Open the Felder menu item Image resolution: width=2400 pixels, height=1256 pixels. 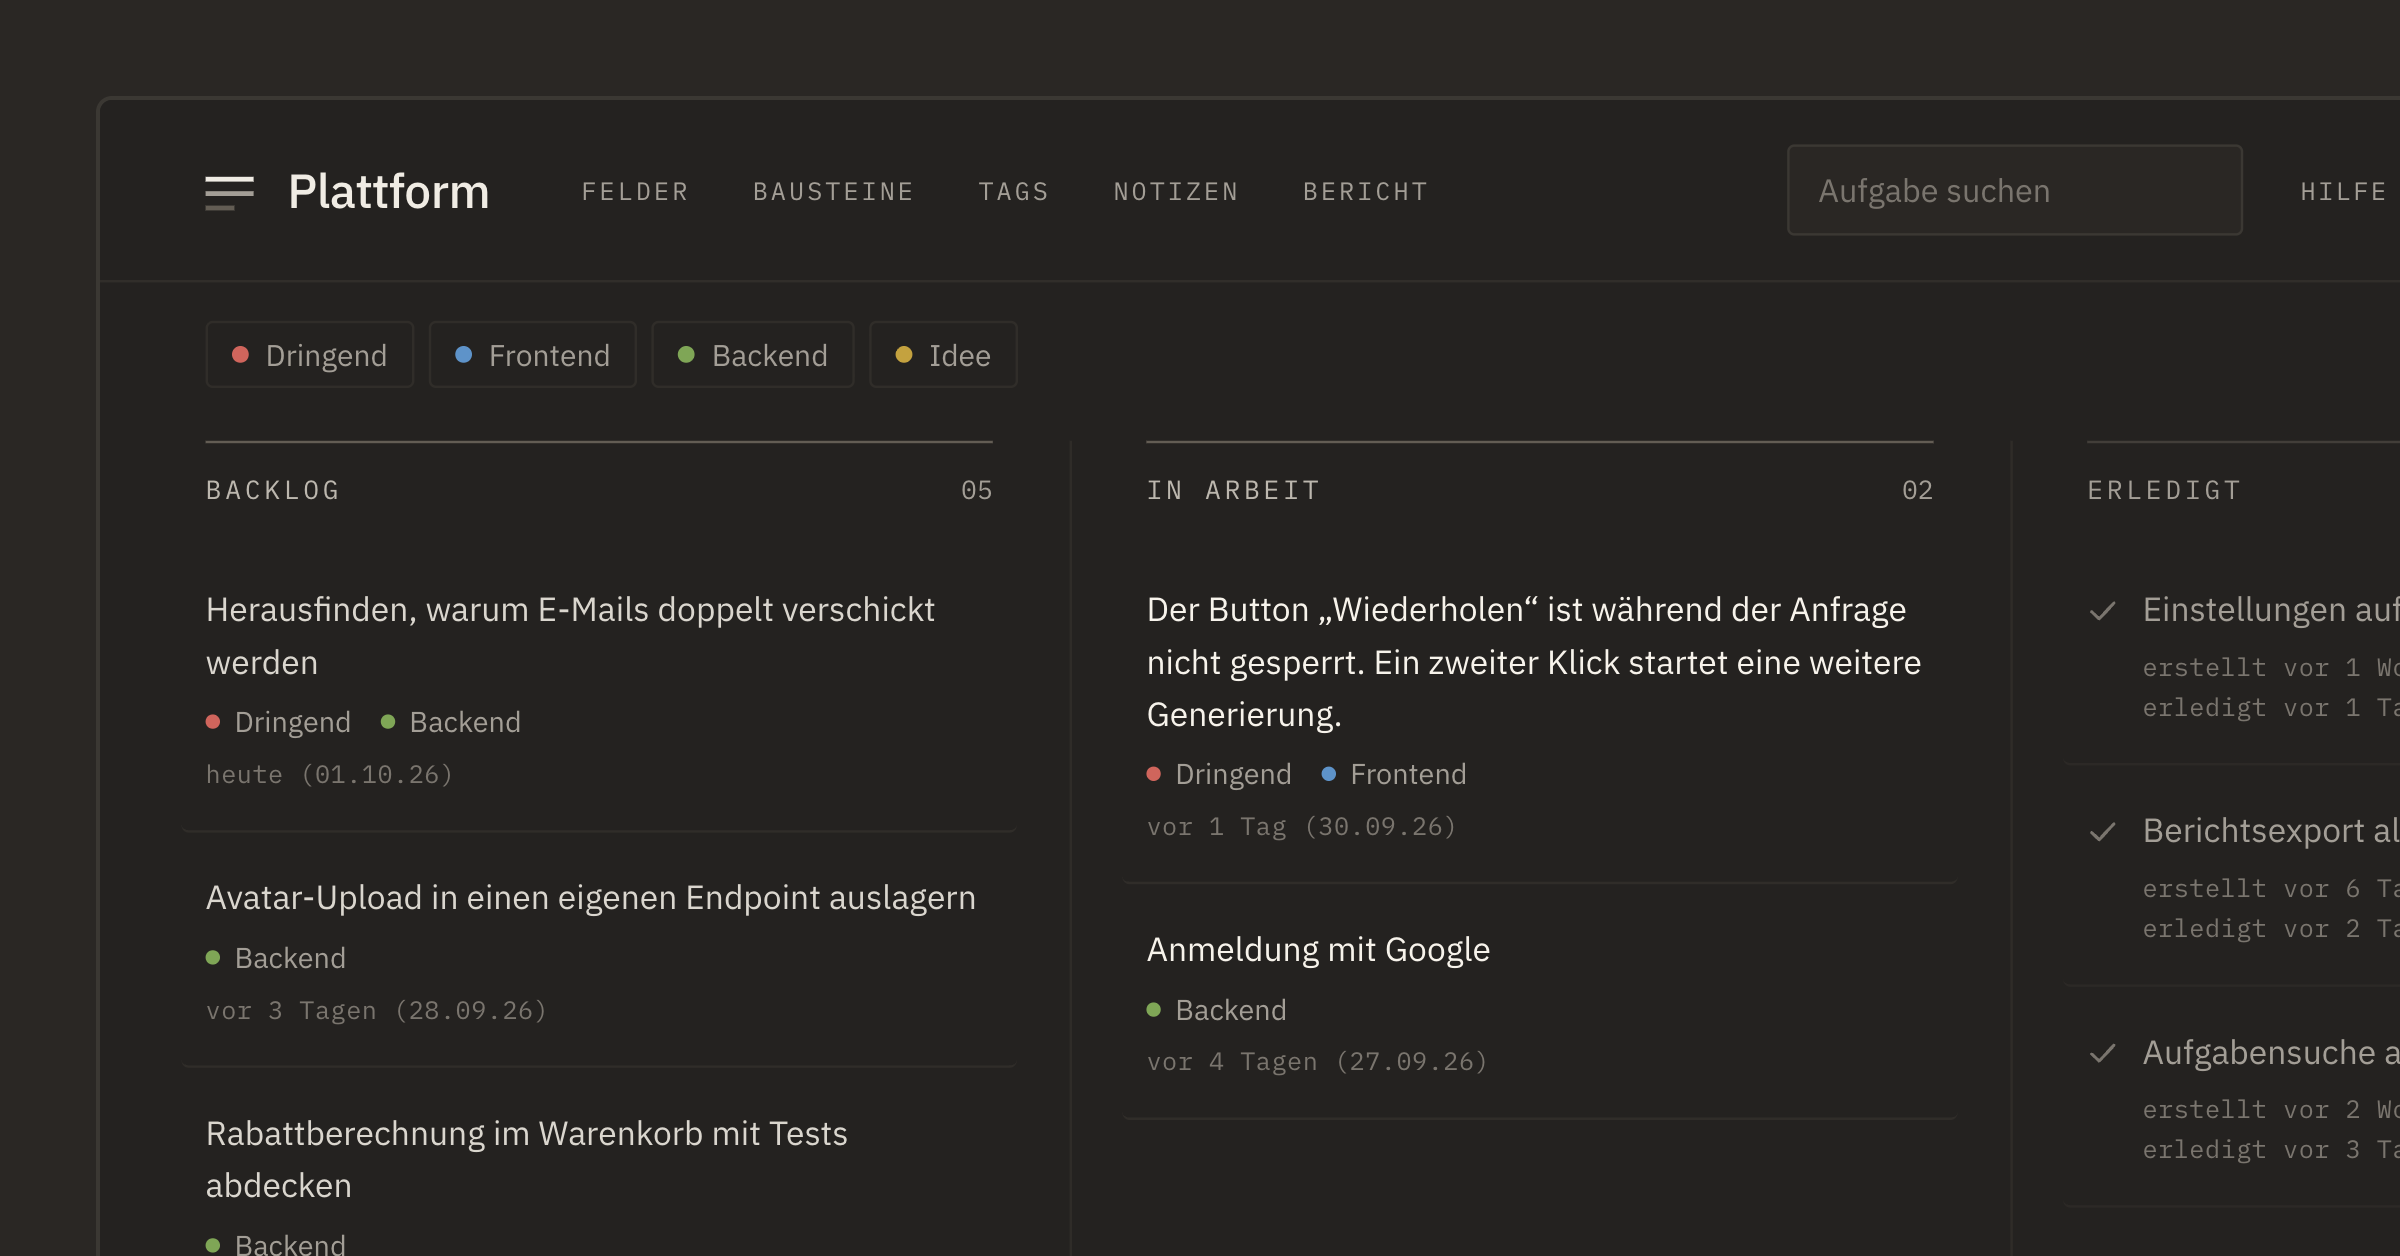tap(635, 192)
